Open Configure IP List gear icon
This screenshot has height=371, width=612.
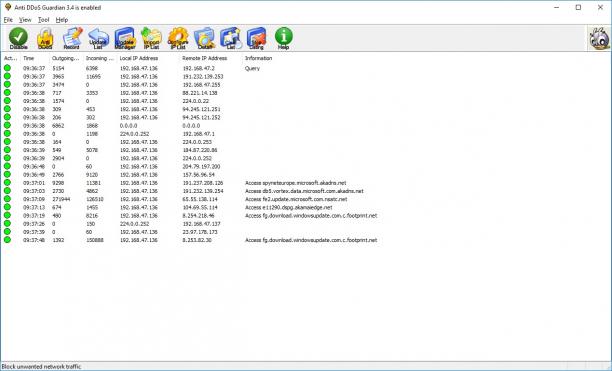click(x=178, y=38)
